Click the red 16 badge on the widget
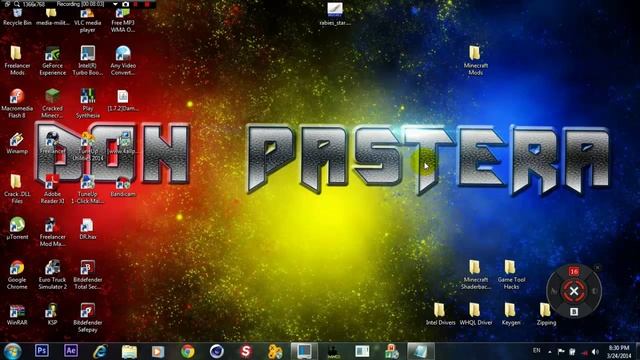The height and width of the screenshot is (360, 640). [574, 271]
